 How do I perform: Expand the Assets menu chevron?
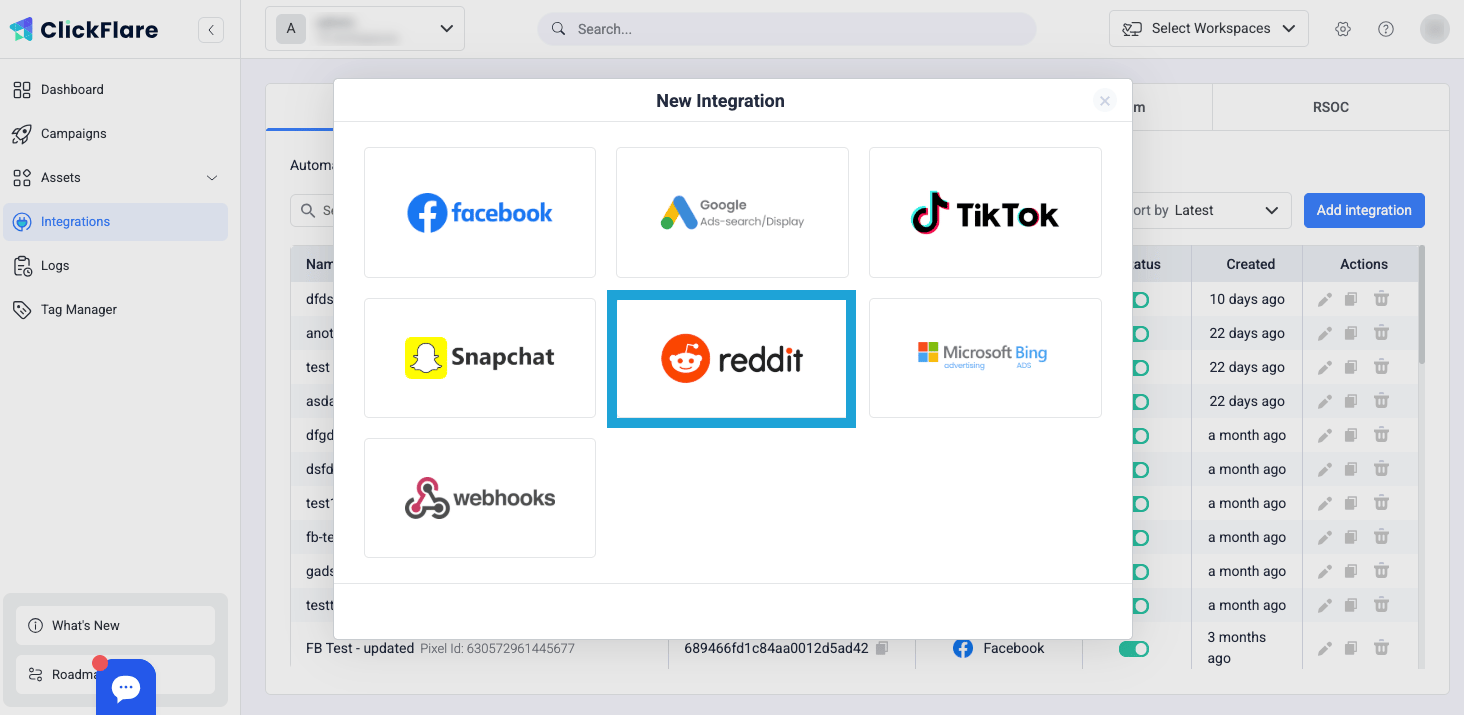pyautogui.click(x=212, y=178)
